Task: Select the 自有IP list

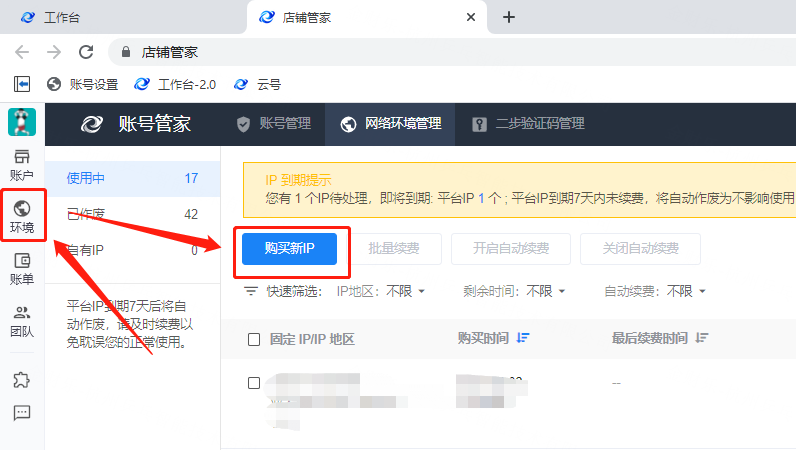Action: coord(132,250)
